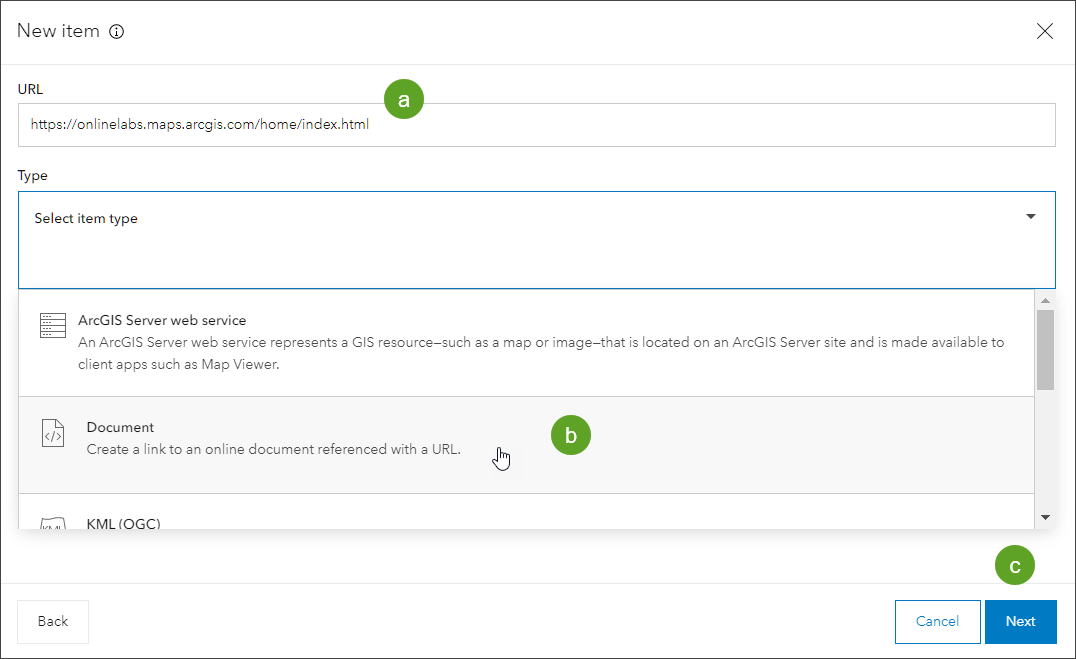Image resolution: width=1076 pixels, height=659 pixels.
Task: Click the KML file icon
Action: click(52, 524)
